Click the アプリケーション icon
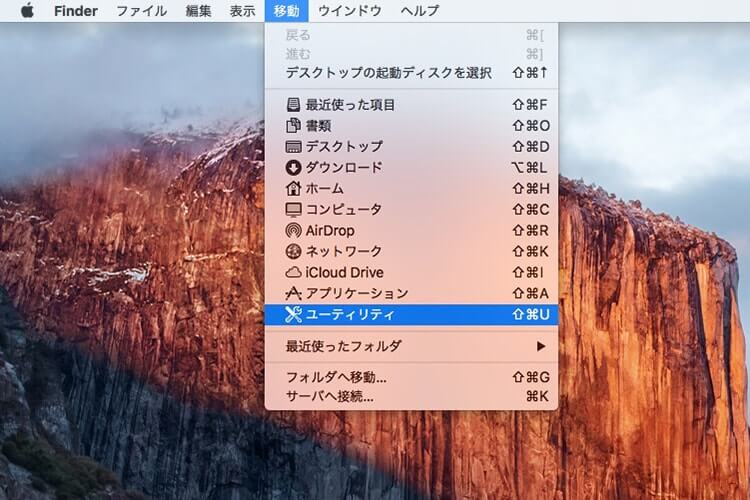Screen dimensions: 750x500 pos(293,293)
